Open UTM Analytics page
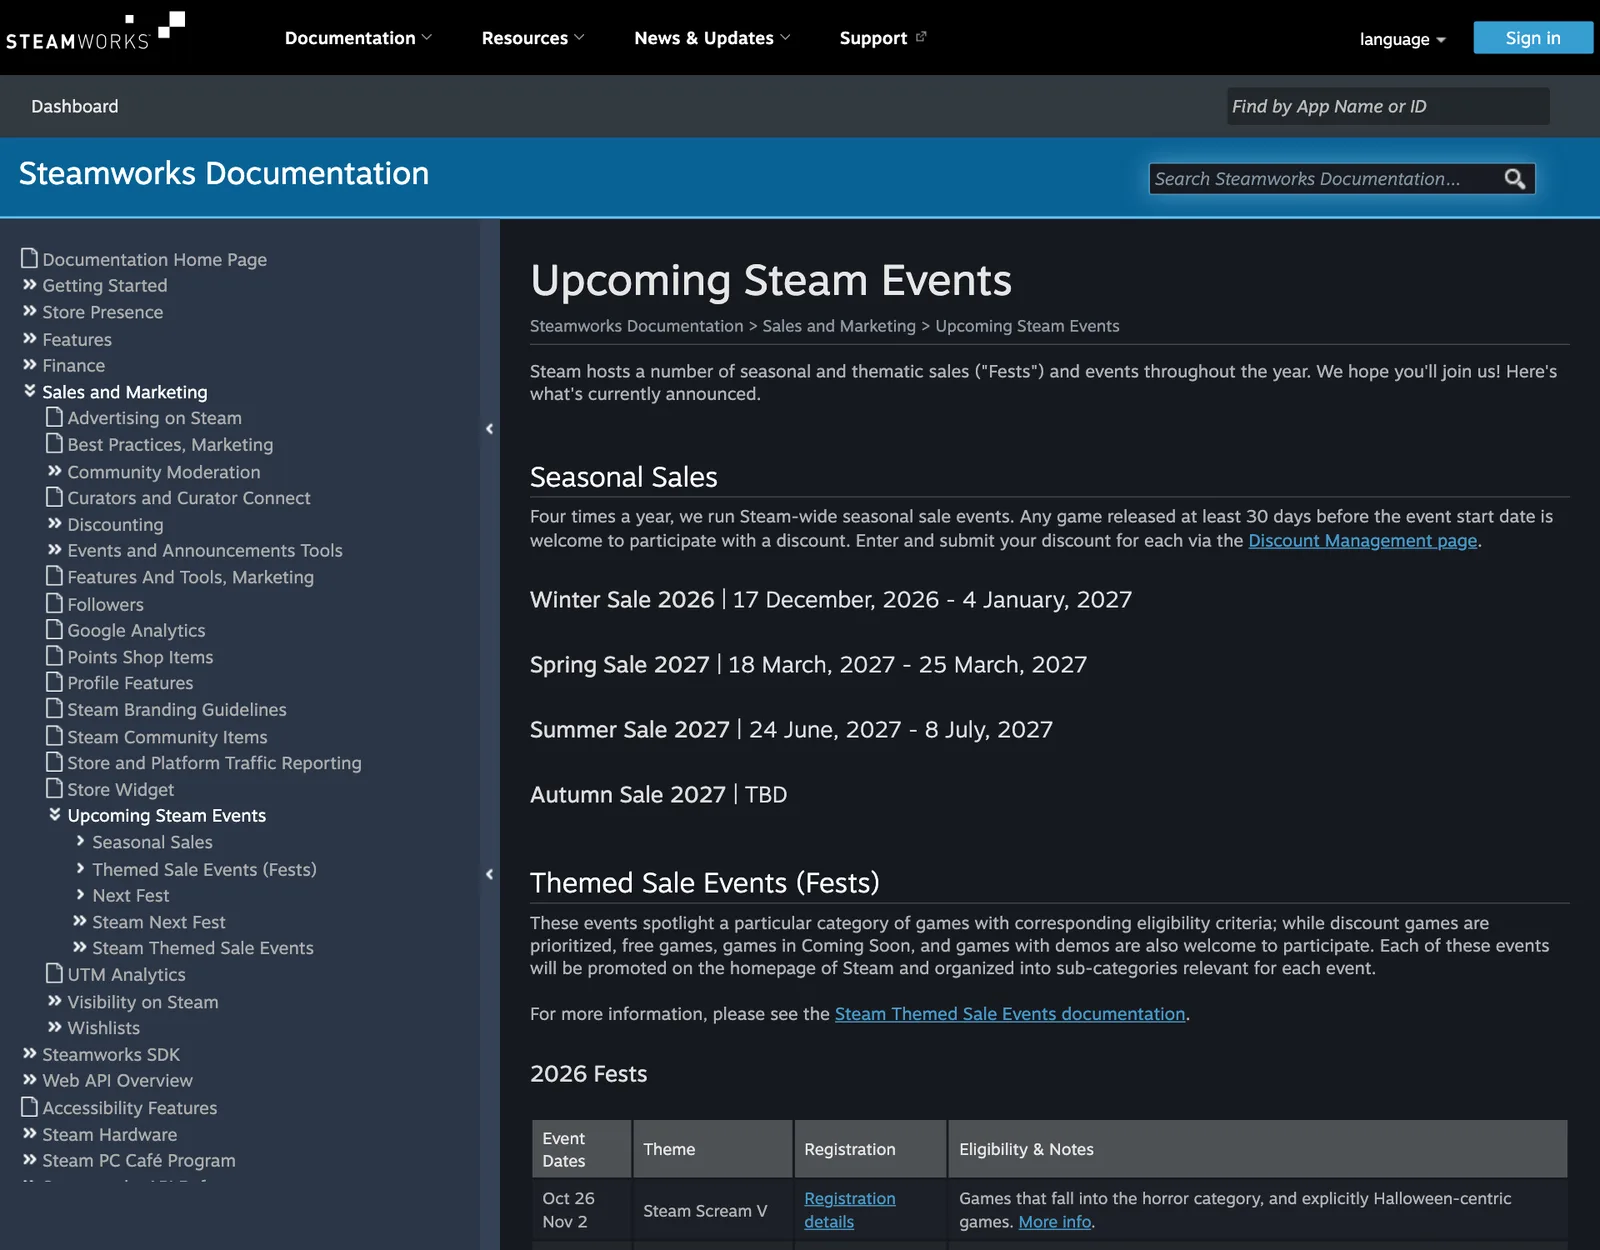The width and height of the screenshot is (1600, 1250). [116, 974]
